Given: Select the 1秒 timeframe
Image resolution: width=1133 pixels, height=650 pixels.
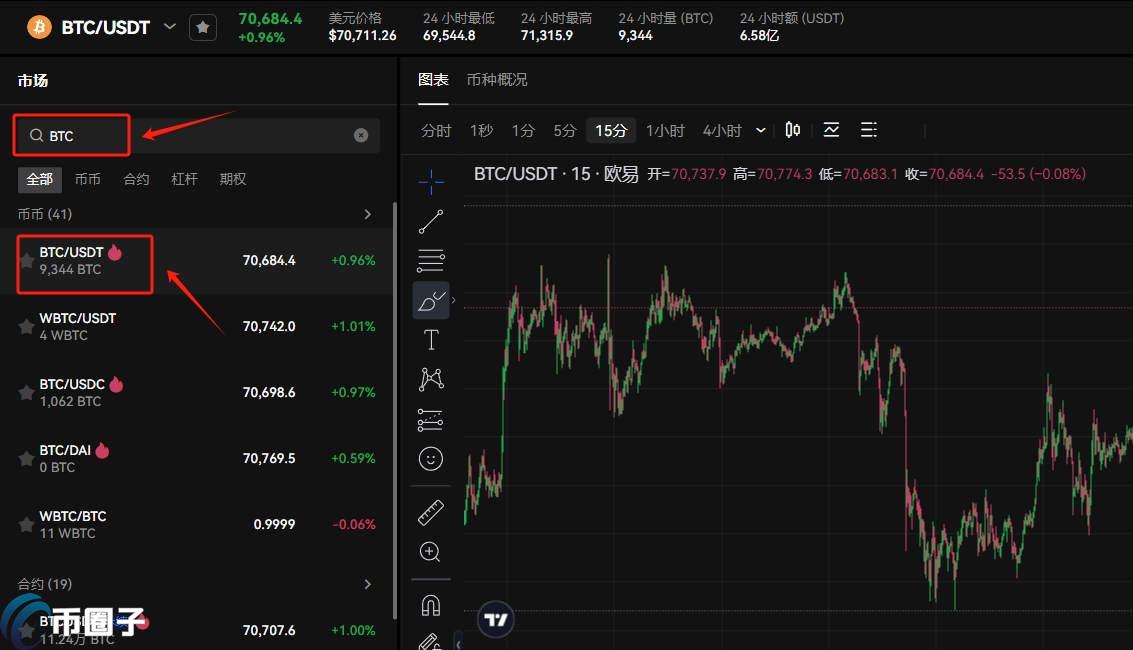Looking at the screenshot, I should [481, 131].
